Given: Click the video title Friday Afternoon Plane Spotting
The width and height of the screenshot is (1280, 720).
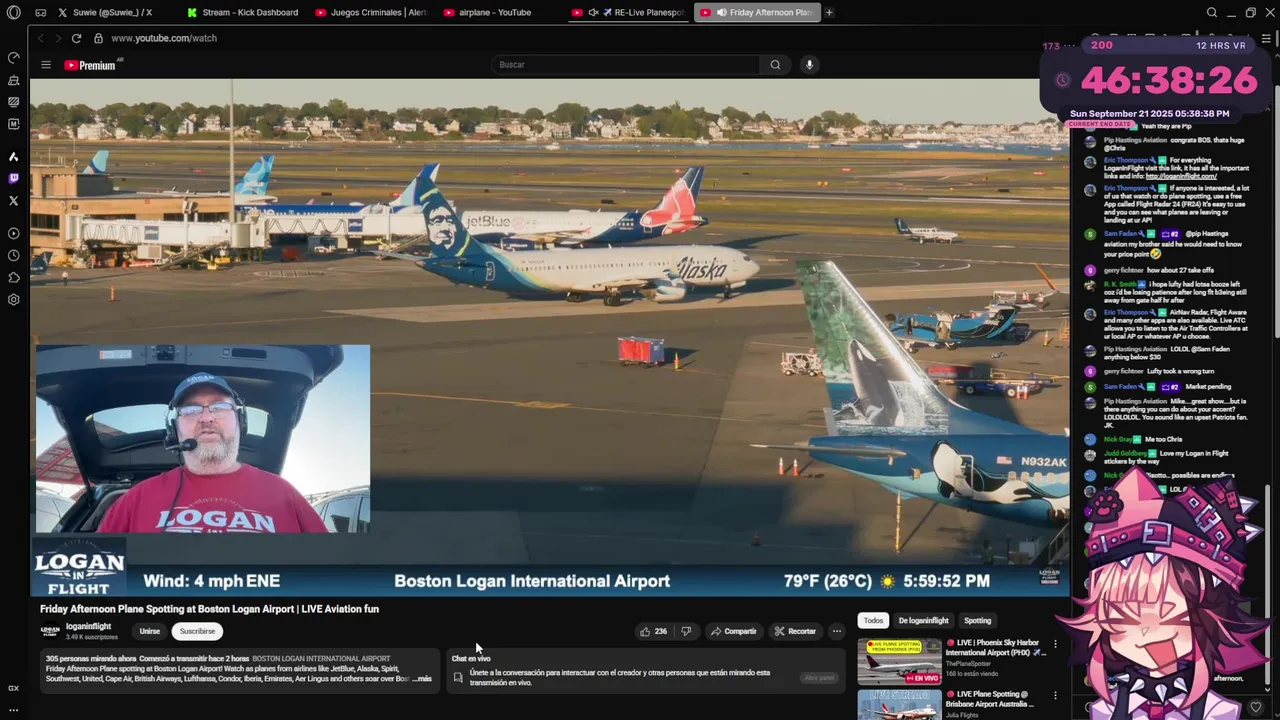Looking at the screenshot, I should 209,609.
